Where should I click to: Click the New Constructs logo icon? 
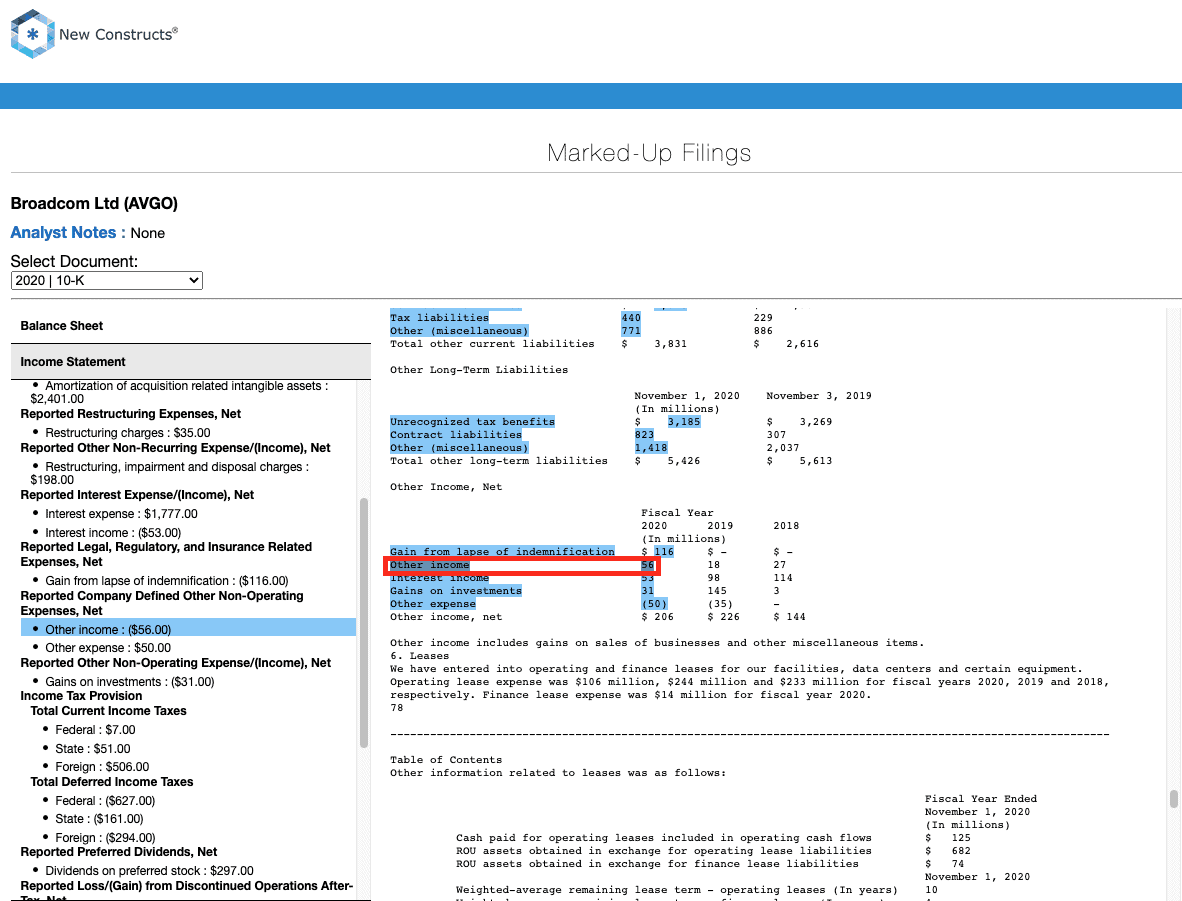pos(32,34)
